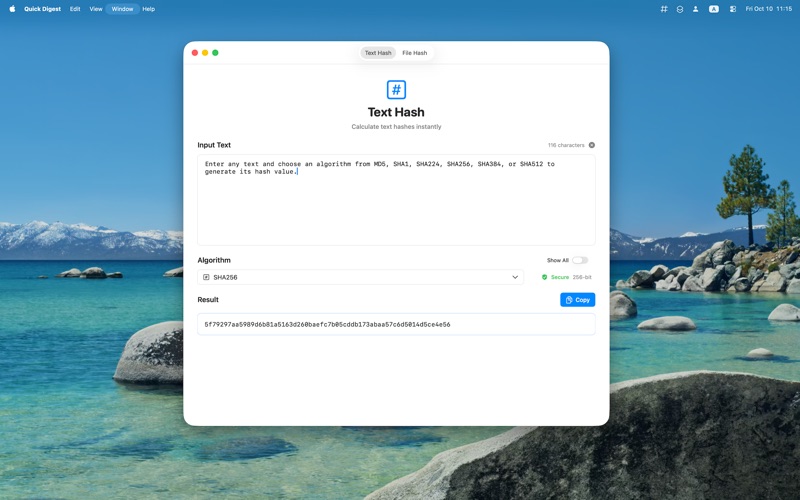
Task: Open the Edit menu
Action: 75,9
